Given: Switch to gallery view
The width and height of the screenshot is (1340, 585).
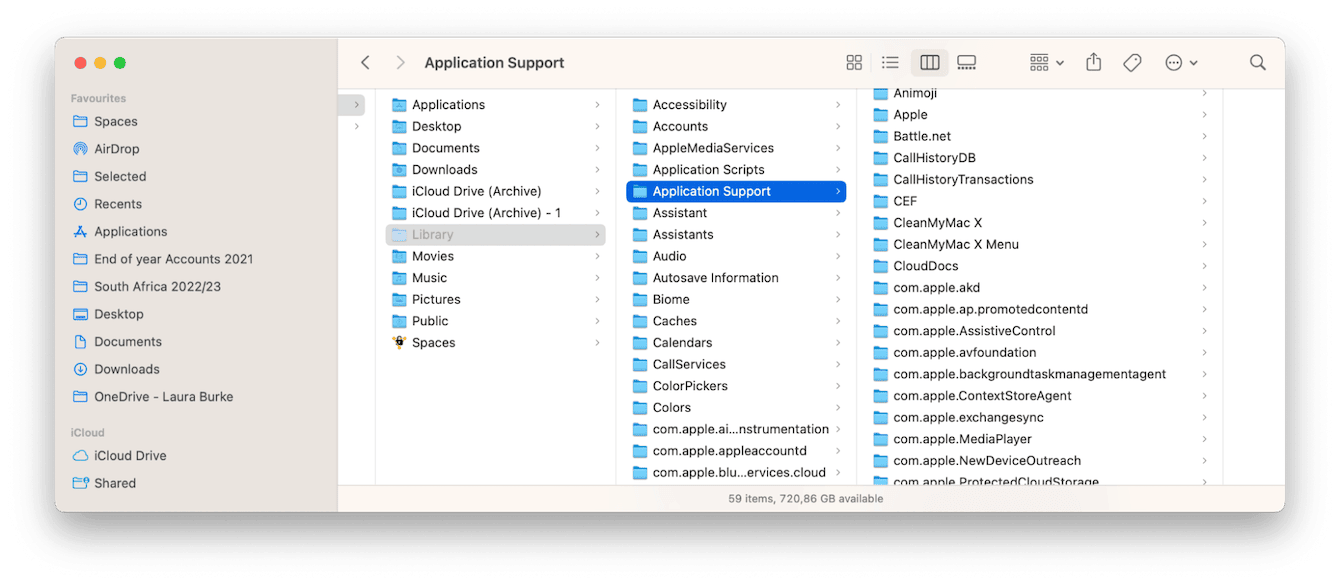Looking at the screenshot, I should pos(966,63).
